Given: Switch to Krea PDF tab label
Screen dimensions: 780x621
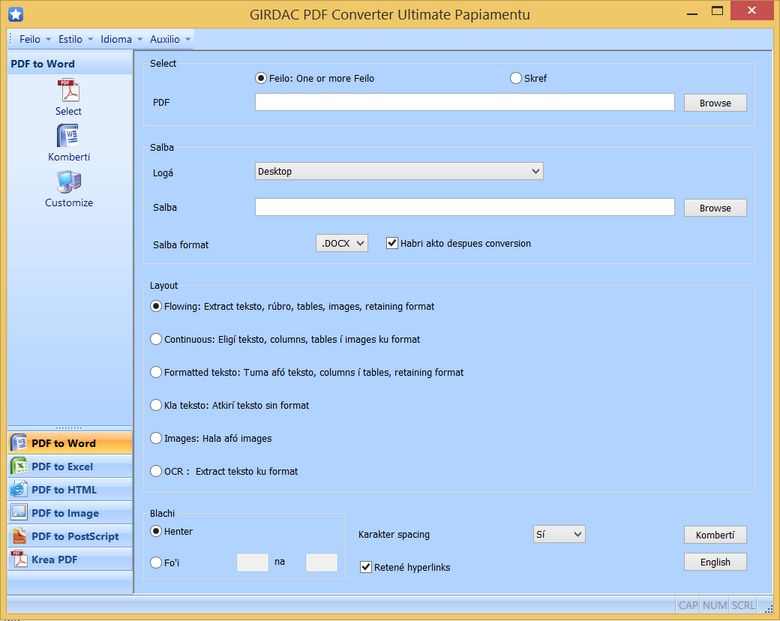Looking at the screenshot, I should tap(54, 560).
